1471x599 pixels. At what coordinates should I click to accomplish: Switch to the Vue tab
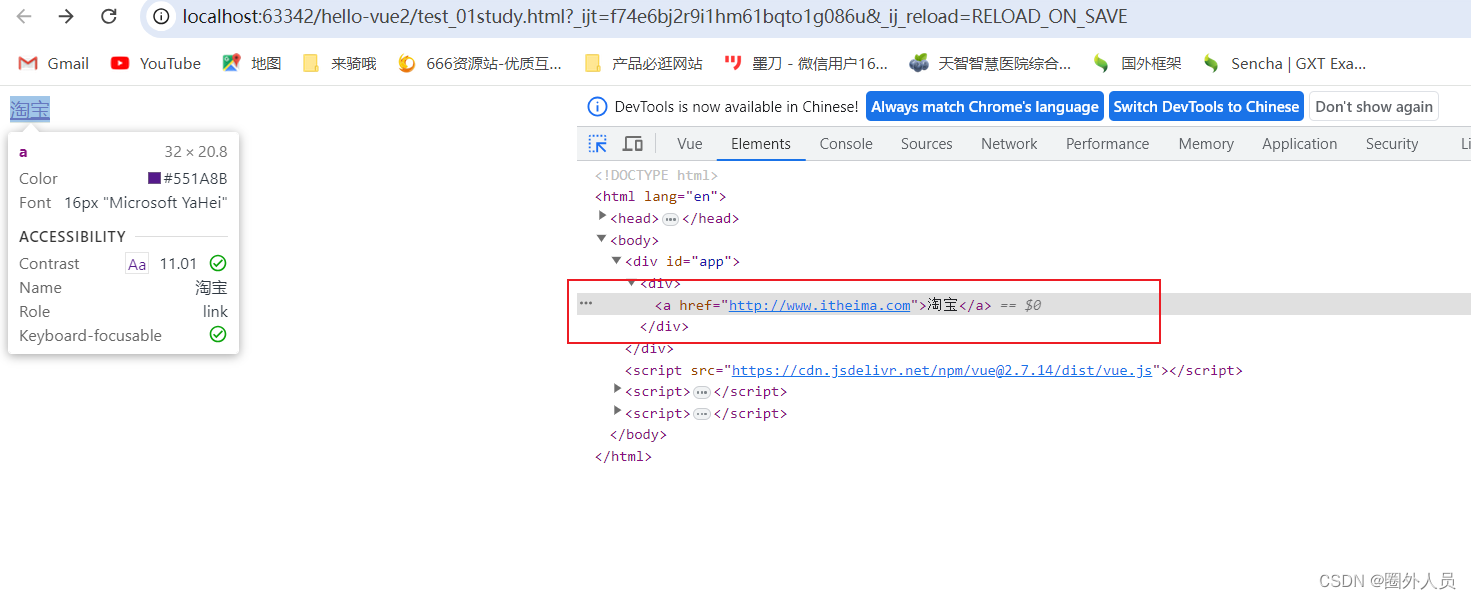[x=690, y=144]
